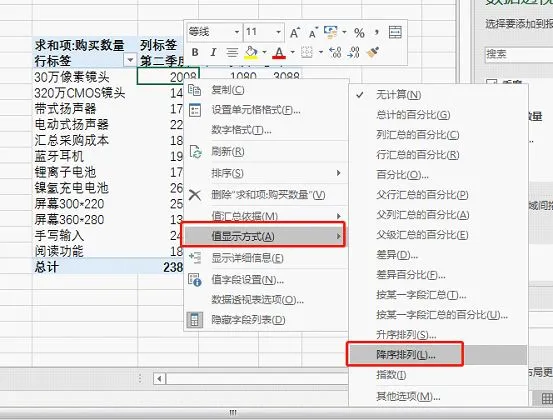Click the field settings icon beside 值字段设置
Screen dimensions: 553x420
[195, 280]
